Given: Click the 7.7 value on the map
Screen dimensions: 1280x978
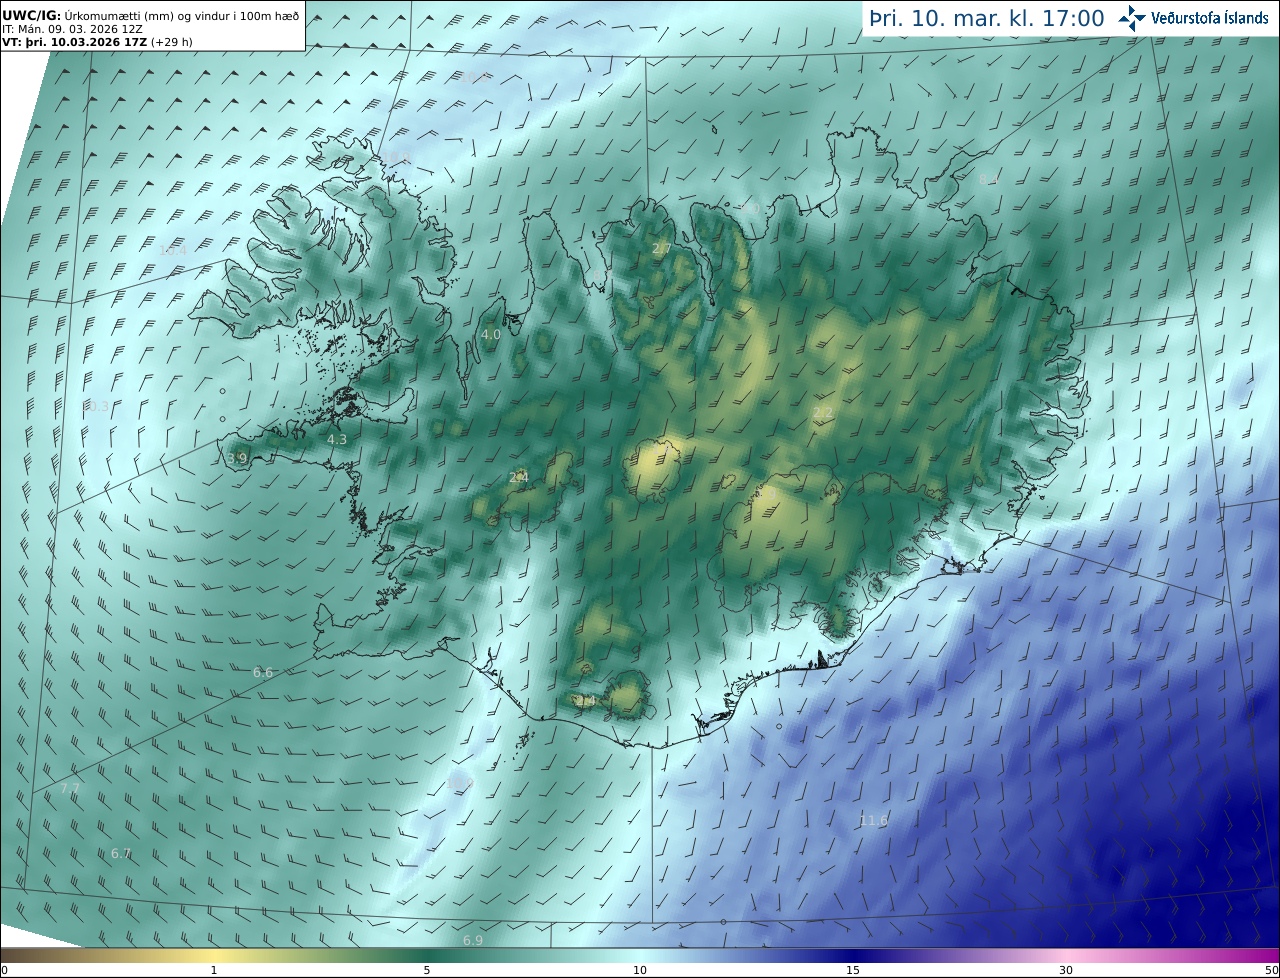Looking at the screenshot, I should [70, 789].
